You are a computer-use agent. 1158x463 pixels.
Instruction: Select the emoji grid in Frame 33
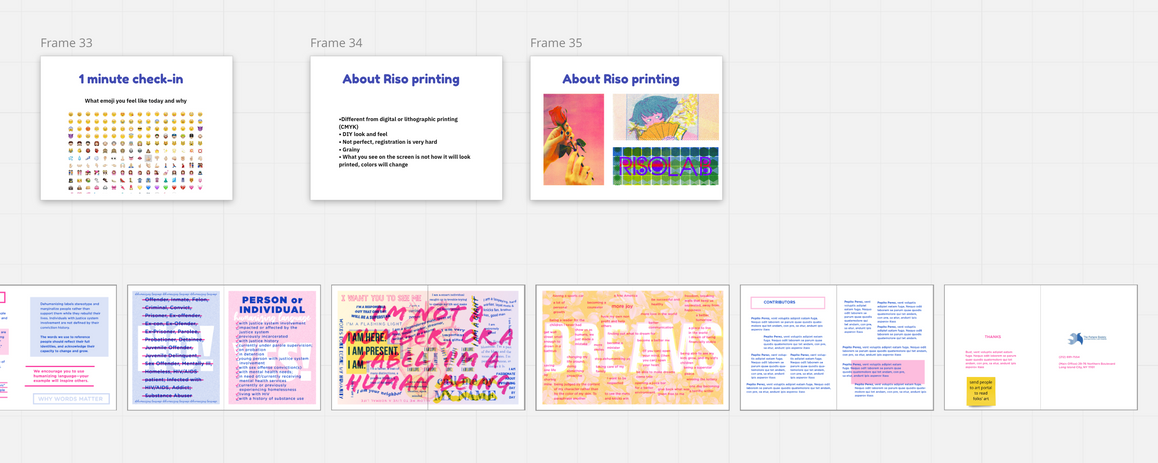[135, 151]
